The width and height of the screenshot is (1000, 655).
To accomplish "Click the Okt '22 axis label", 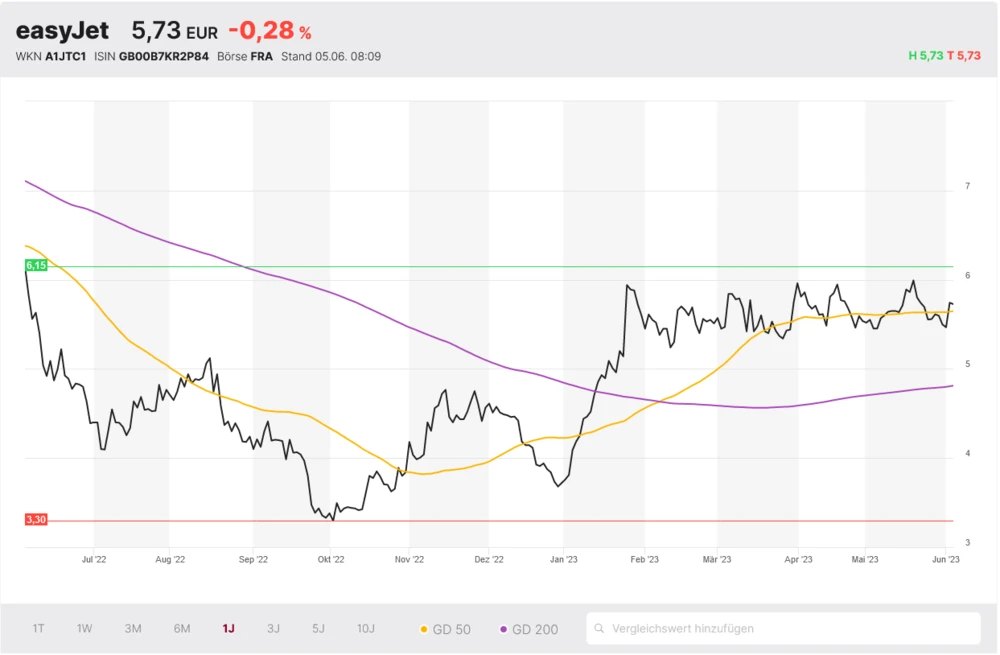I will pyautogui.click(x=331, y=560).
